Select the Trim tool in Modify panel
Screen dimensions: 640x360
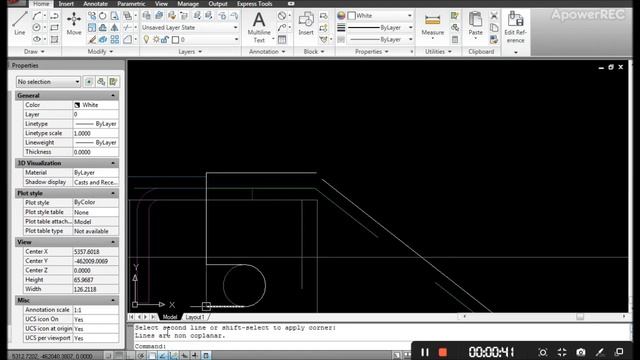tap(128, 27)
